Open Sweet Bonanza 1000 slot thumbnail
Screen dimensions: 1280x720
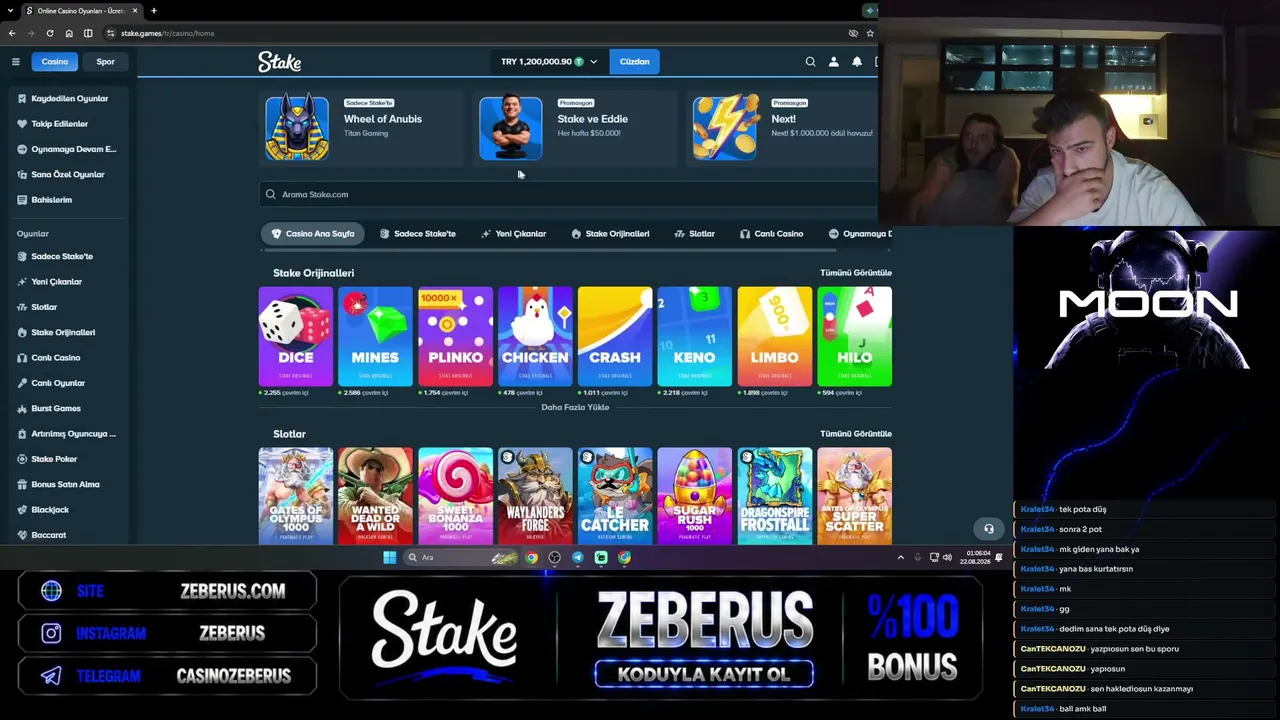[x=455, y=496]
